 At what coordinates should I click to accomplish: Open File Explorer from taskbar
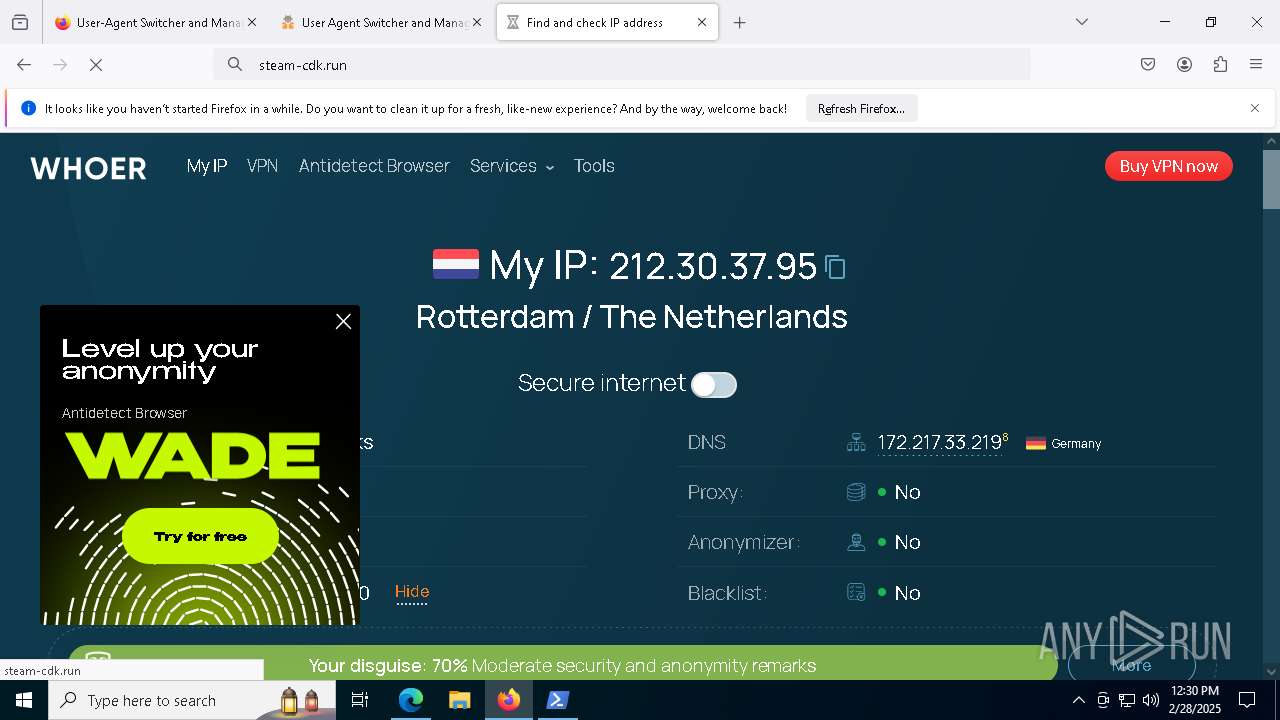[459, 700]
